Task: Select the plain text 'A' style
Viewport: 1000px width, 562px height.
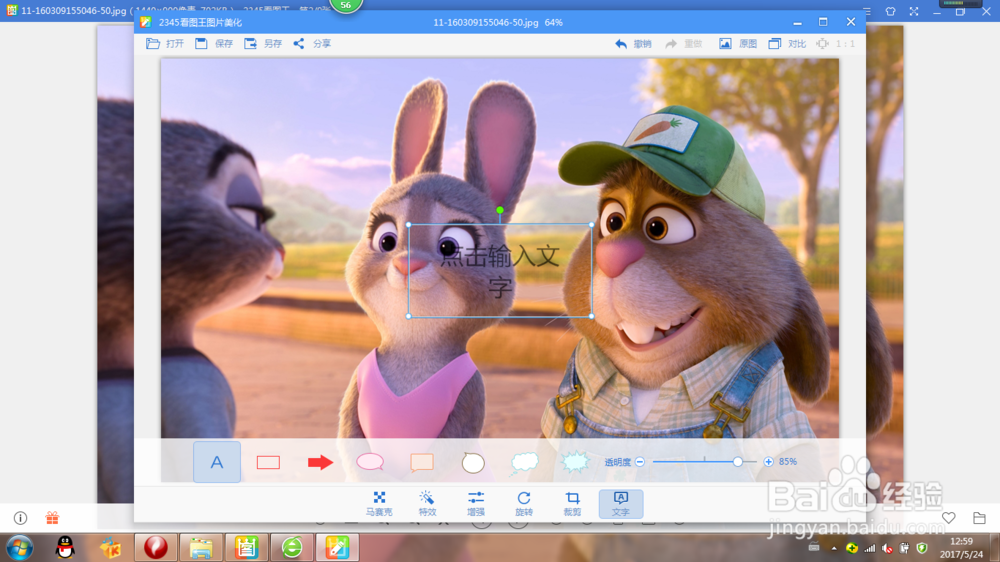Action: pos(217,462)
